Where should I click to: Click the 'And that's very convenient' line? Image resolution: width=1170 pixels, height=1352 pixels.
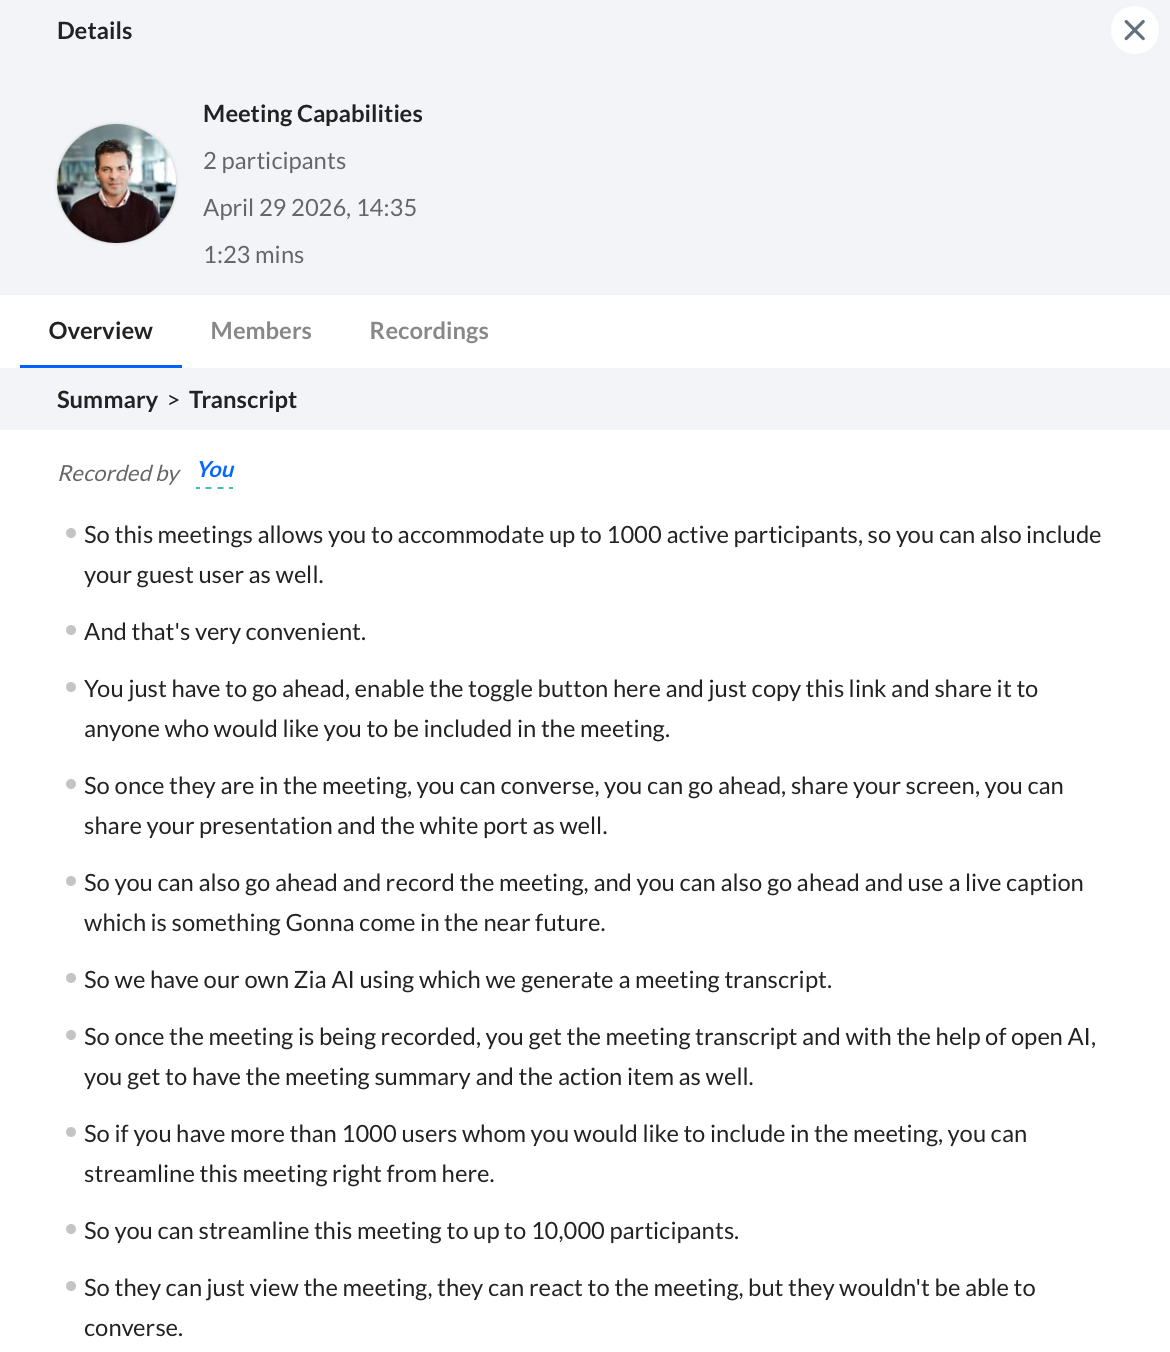click(225, 632)
